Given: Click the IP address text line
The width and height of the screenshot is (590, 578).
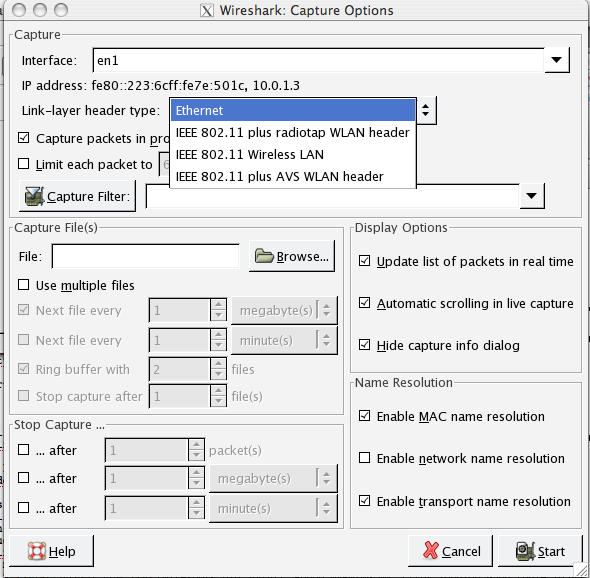Looking at the screenshot, I should coord(161,85).
